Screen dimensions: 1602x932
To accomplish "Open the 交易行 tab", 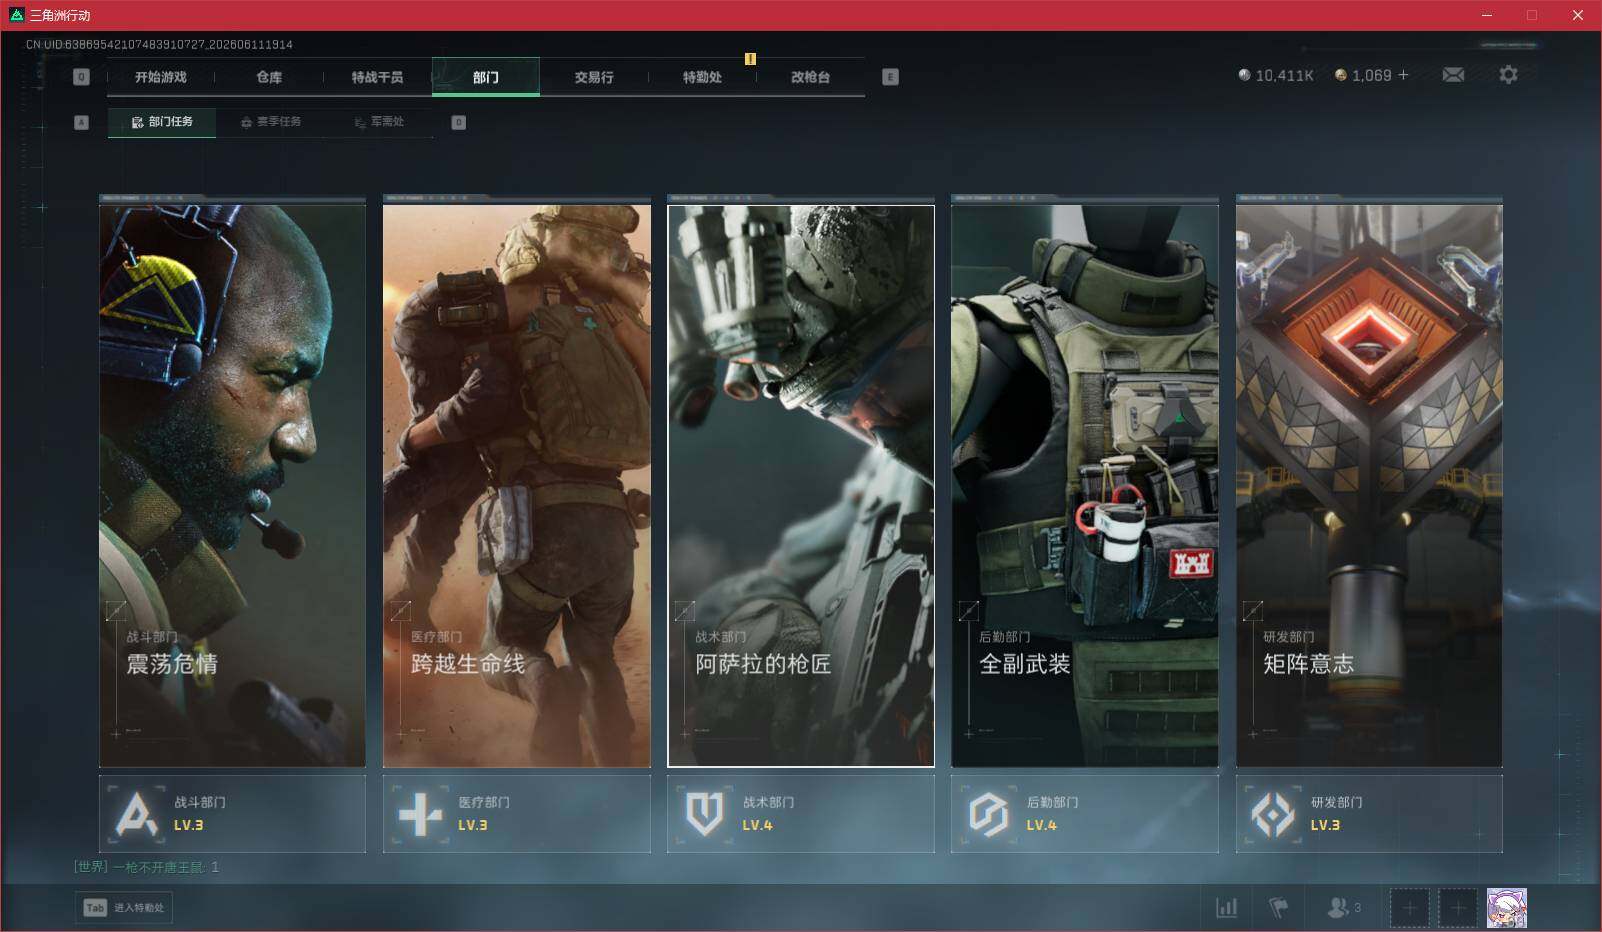I will (594, 77).
